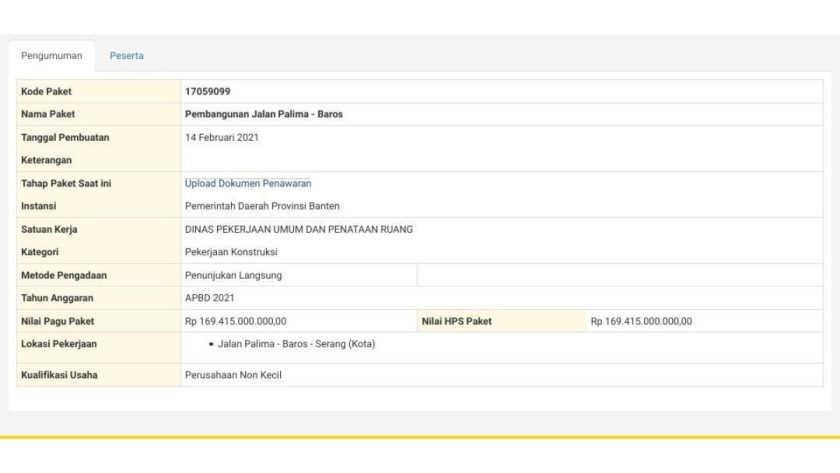The width and height of the screenshot is (840, 473).
Task: Click the date 14 Februari 2021
Action: pyautogui.click(x=221, y=137)
